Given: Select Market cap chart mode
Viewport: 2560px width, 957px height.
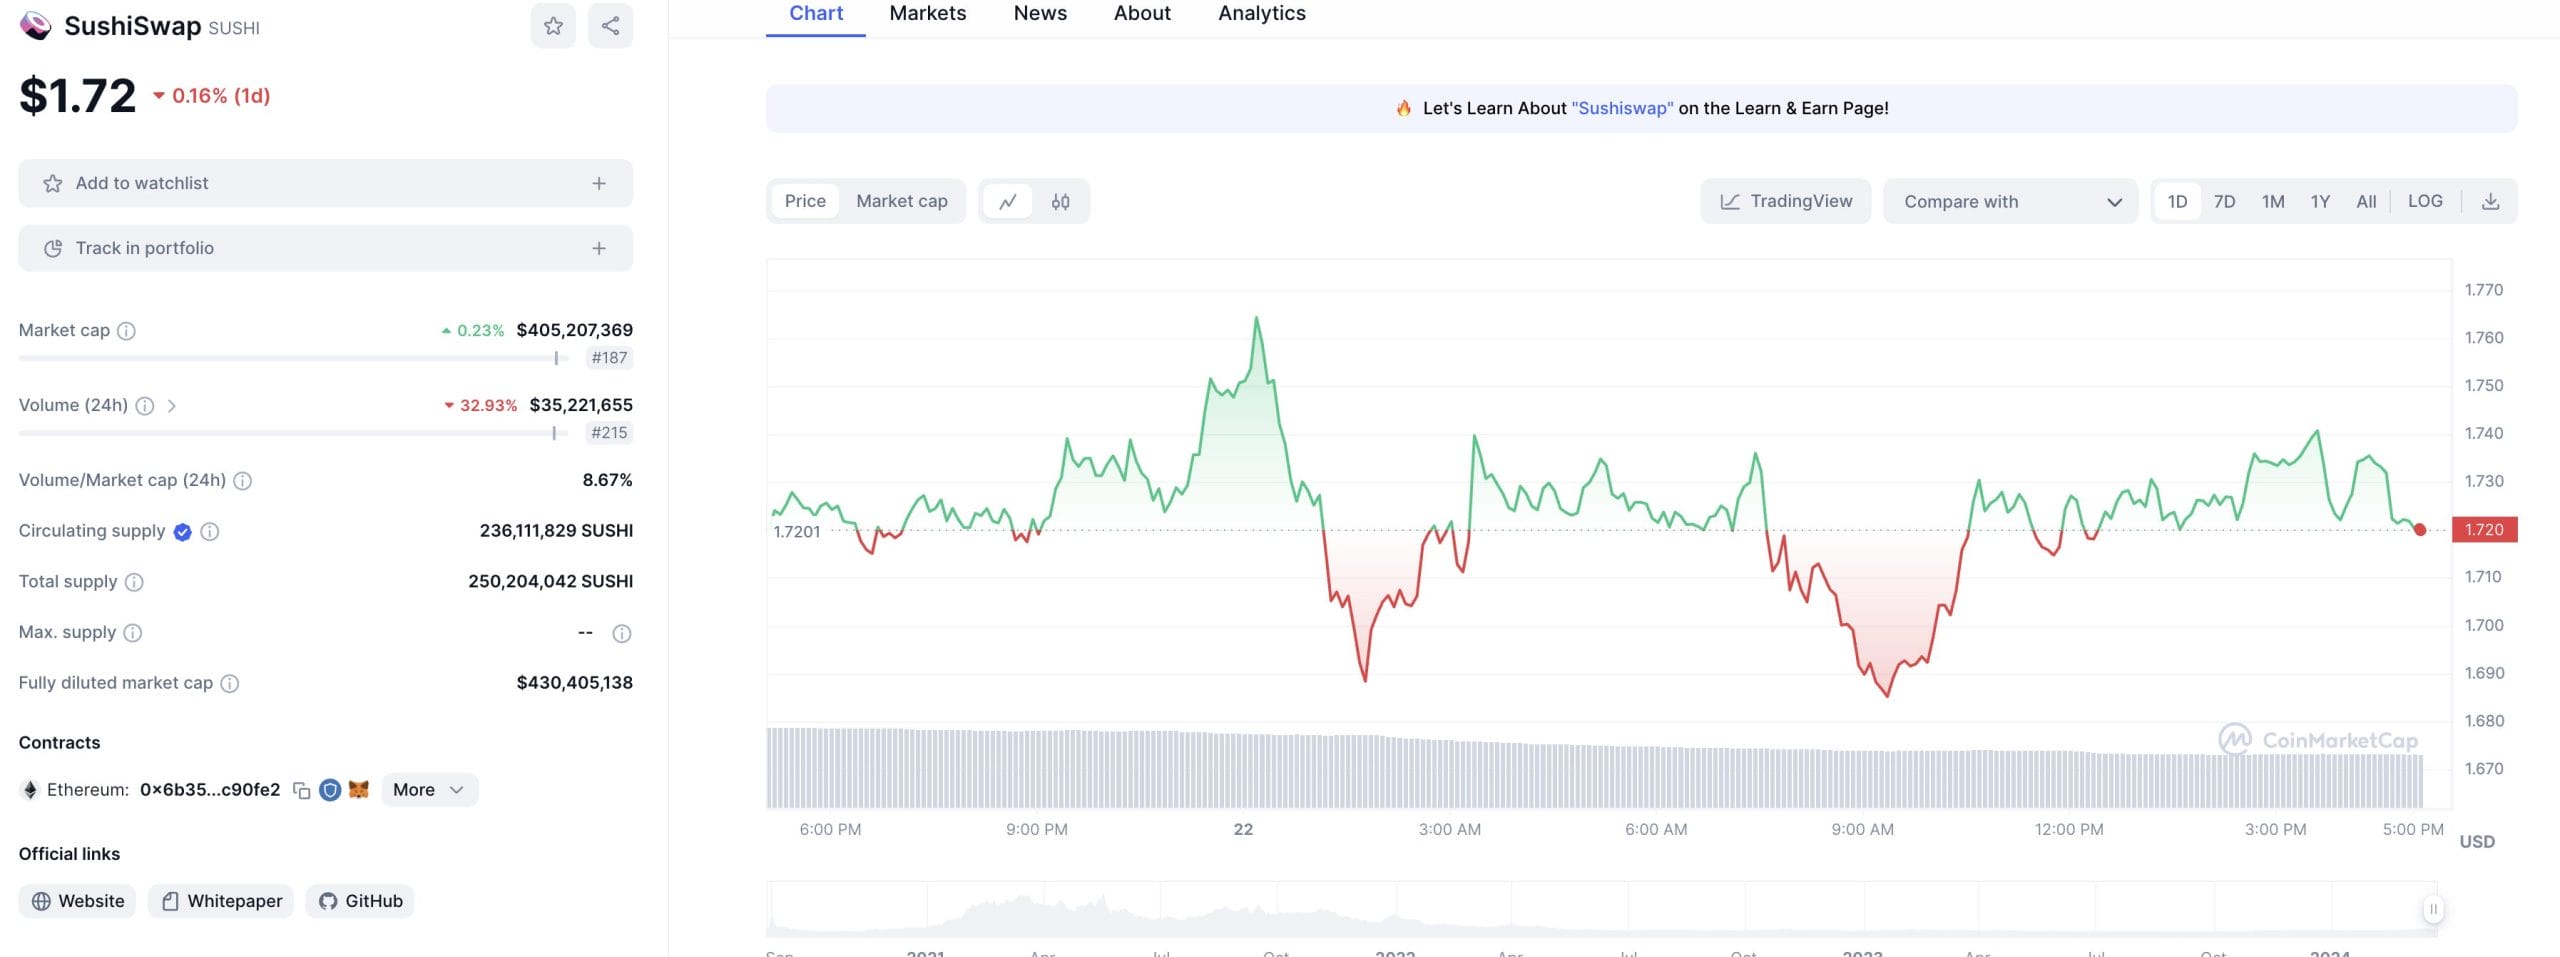Looking at the screenshot, I should 902,201.
